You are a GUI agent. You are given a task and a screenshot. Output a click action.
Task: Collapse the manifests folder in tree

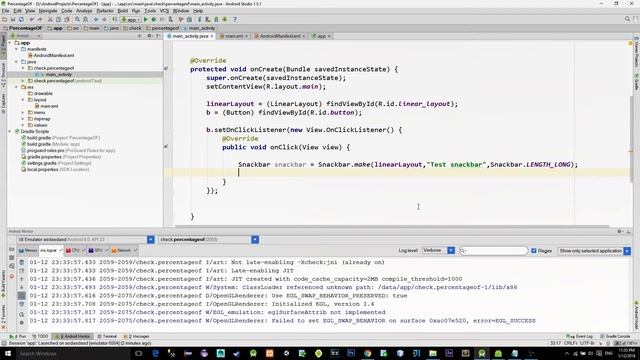pyautogui.click(x=17, y=49)
